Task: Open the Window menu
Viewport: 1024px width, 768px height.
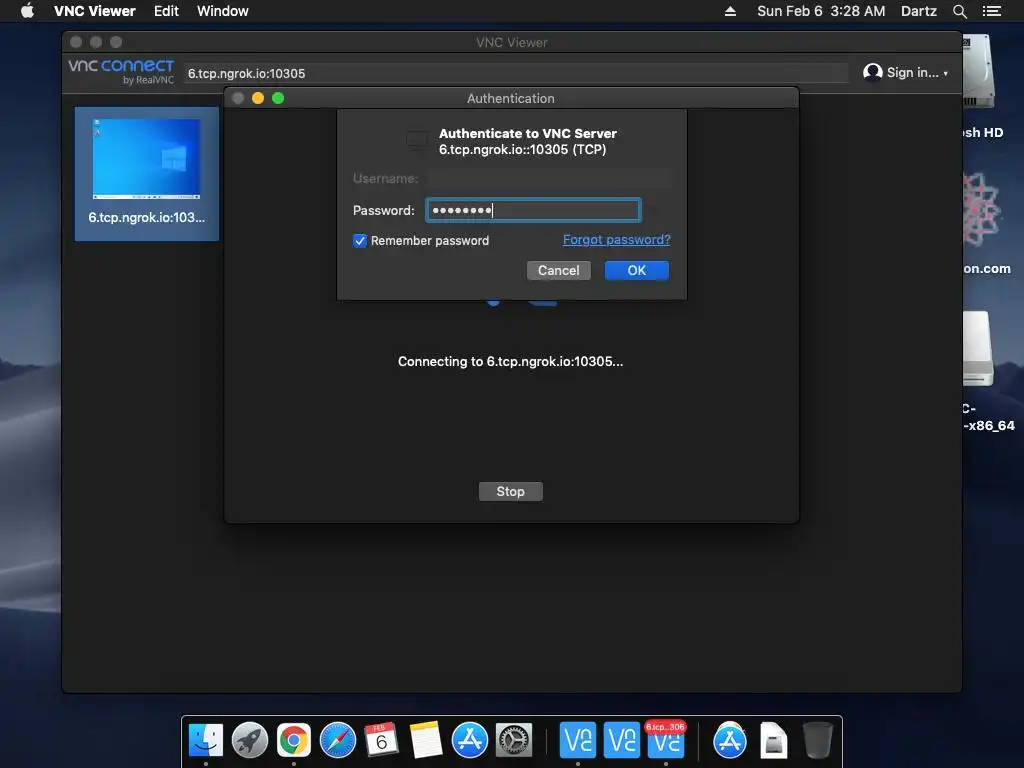Action: pyautogui.click(x=223, y=11)
